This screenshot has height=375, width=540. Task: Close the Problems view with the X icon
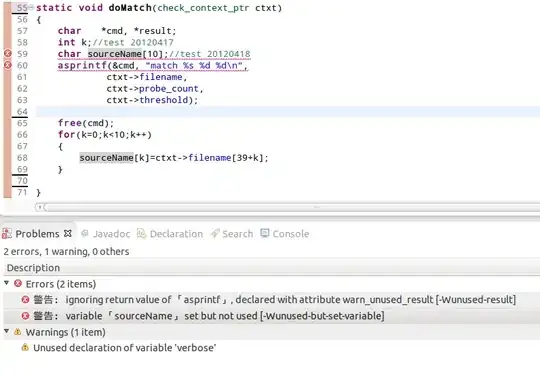click(68, 233)
